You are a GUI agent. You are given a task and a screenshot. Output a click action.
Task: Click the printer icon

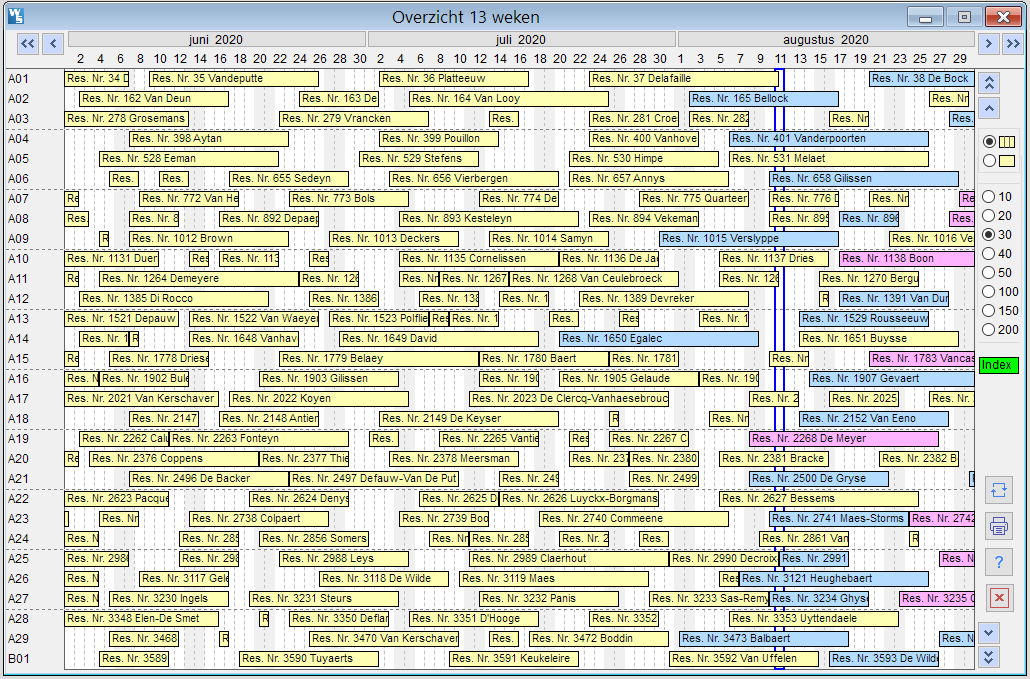pyautogui.click(x=998, y=525)
